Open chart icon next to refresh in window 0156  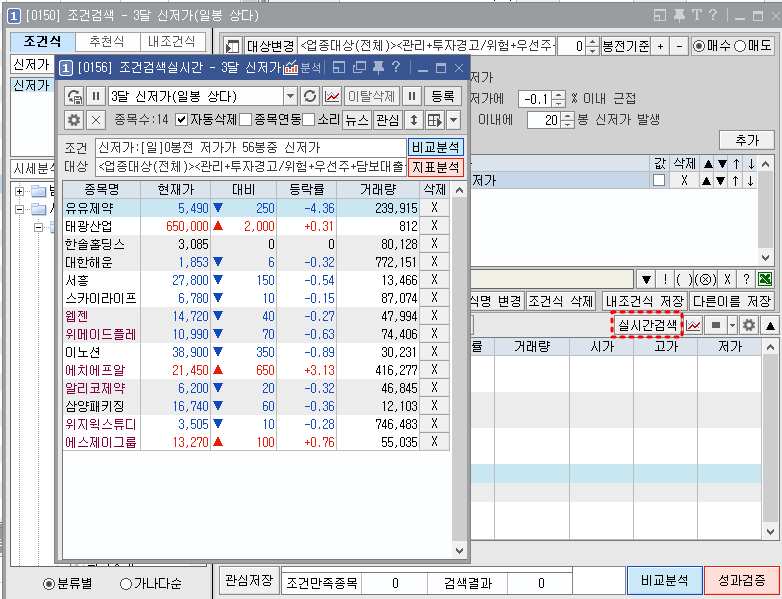pos(332,96)
